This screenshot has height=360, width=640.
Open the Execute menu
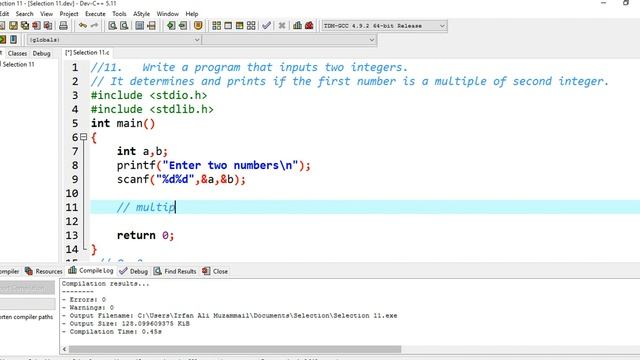pyautogui.click(x=95, y=13)
